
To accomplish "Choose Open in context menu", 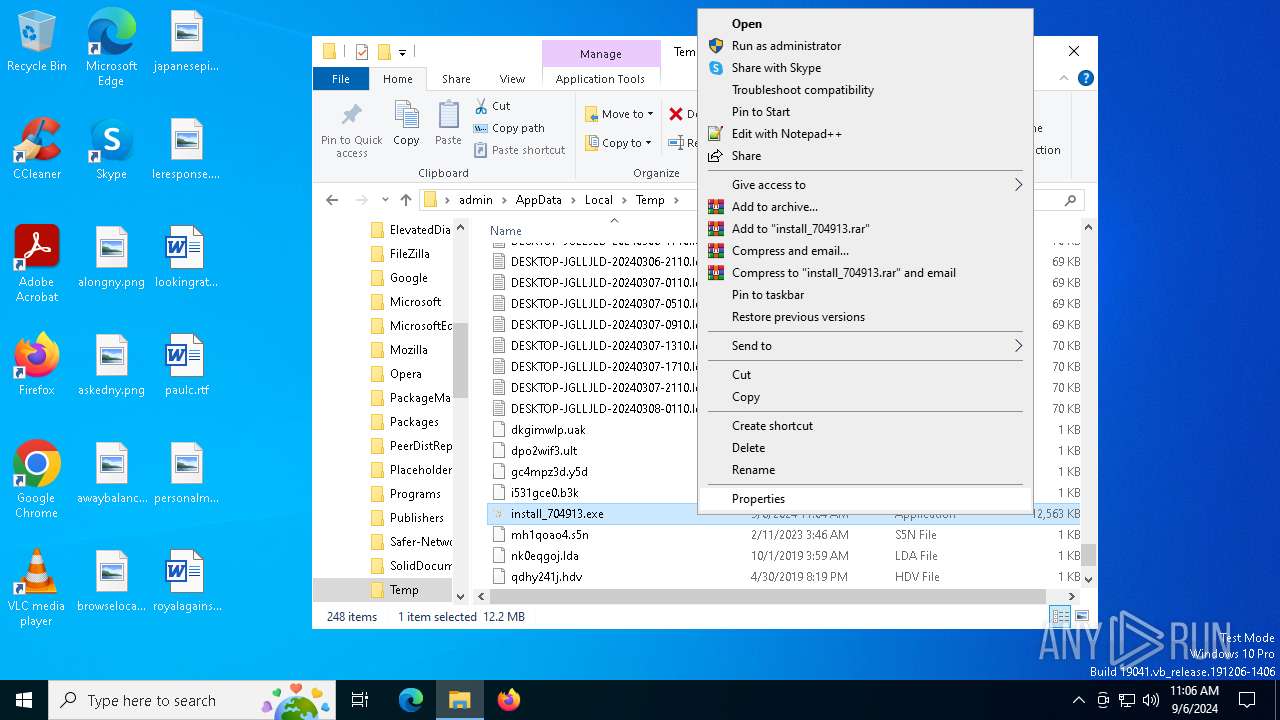I will point(865,23).
